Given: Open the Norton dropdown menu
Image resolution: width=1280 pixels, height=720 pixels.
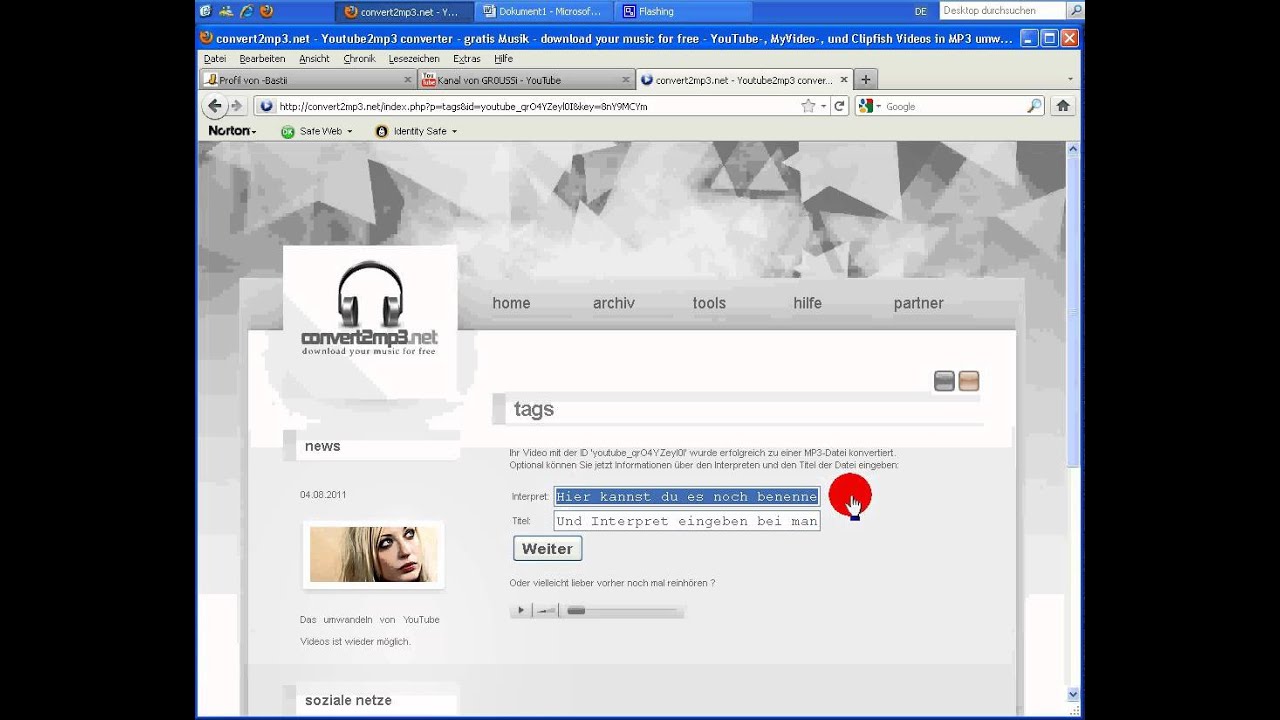Looking at the screenshot, I should (x=232, y=131).
